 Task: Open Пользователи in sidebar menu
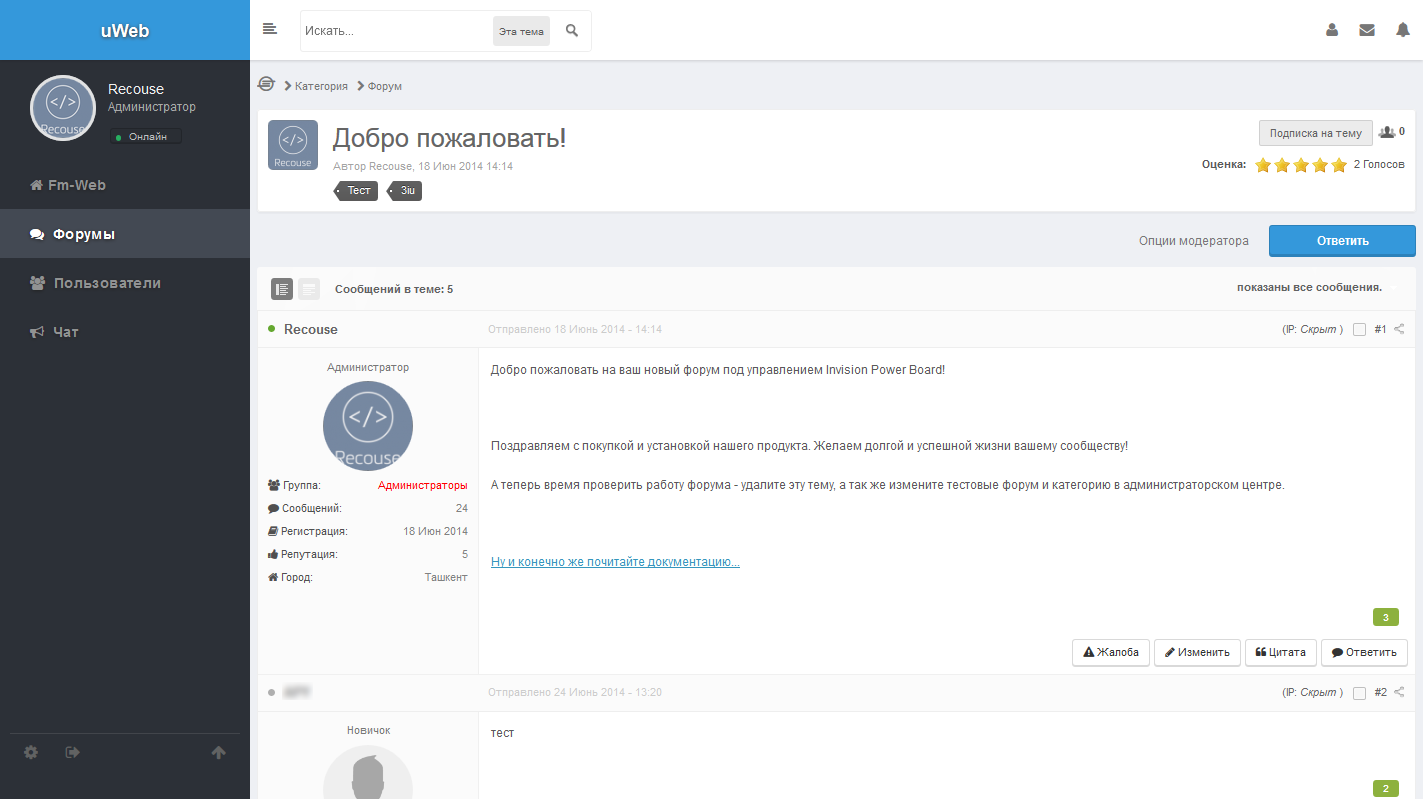click(125, 283)
